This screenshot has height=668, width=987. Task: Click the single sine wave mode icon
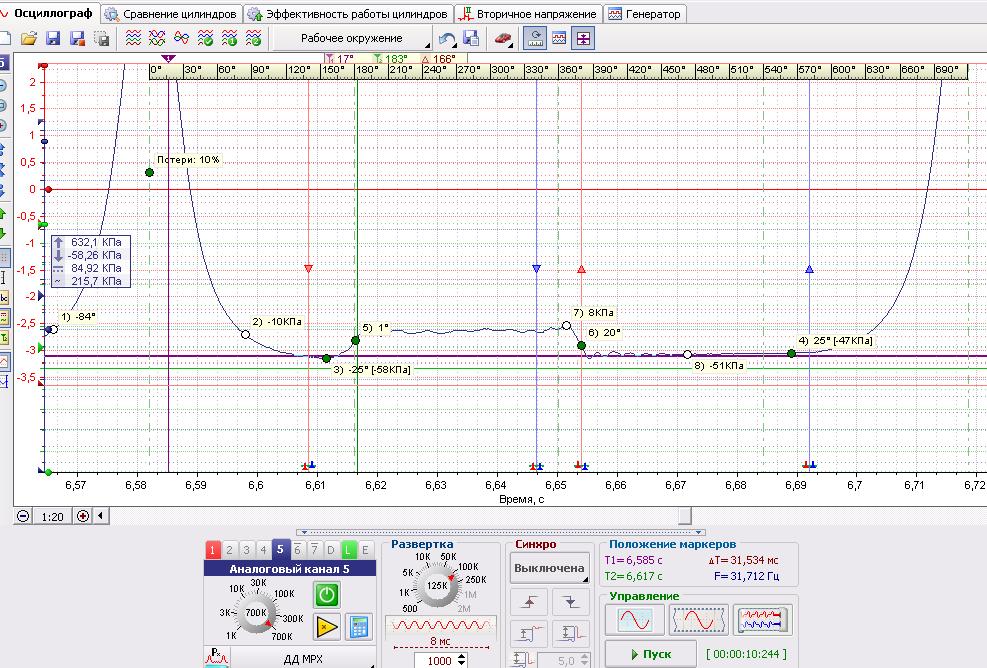pyautogui.click(x=635, y=620)
